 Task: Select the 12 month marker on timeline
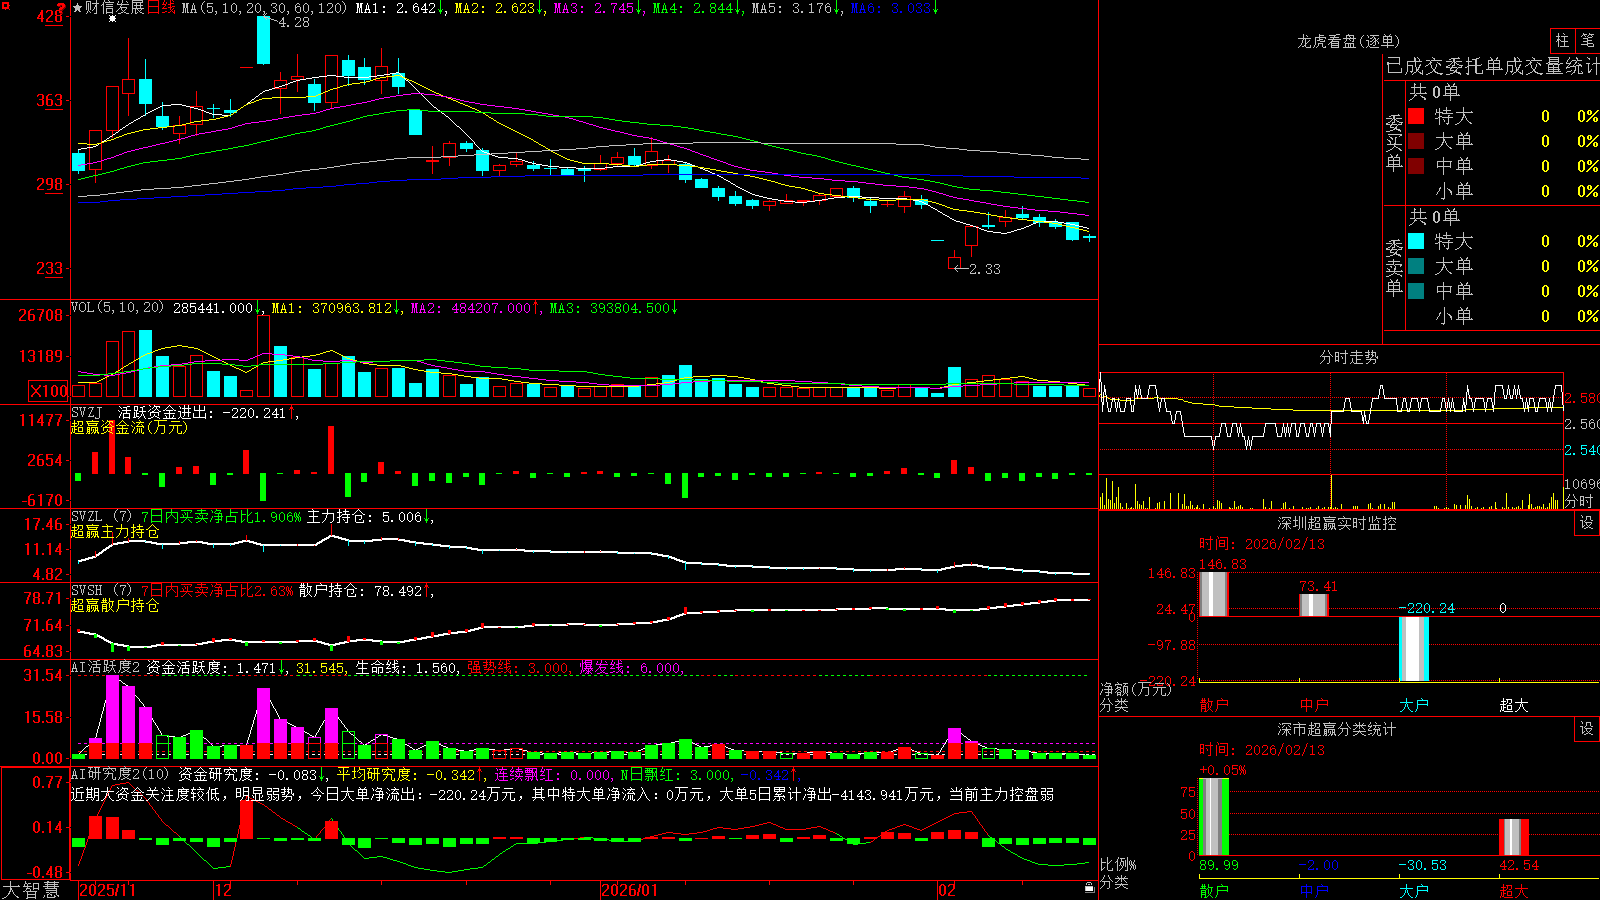click(223, 890)
